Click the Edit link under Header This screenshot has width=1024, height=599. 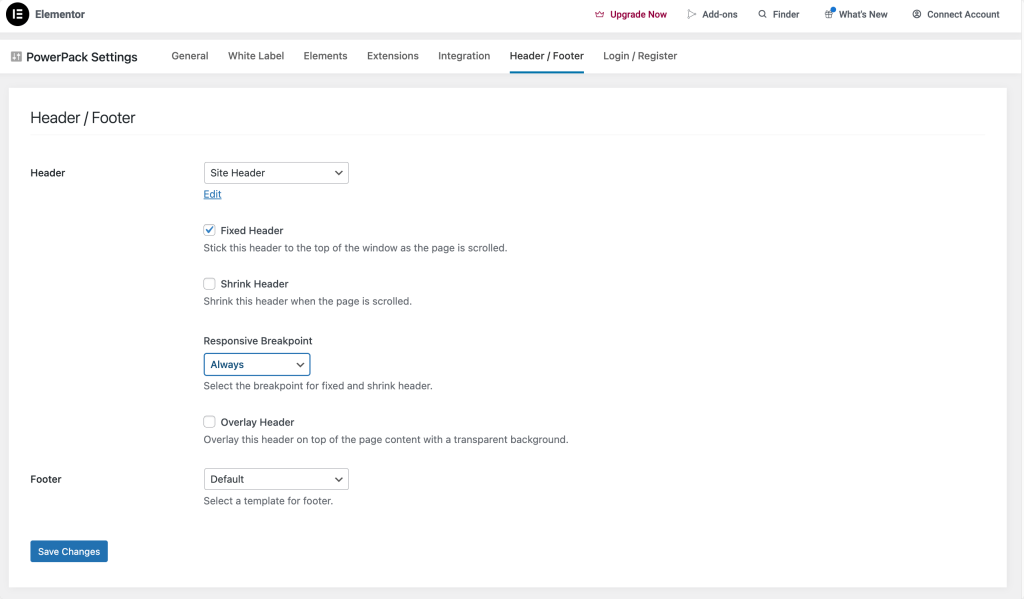[212, 194]
